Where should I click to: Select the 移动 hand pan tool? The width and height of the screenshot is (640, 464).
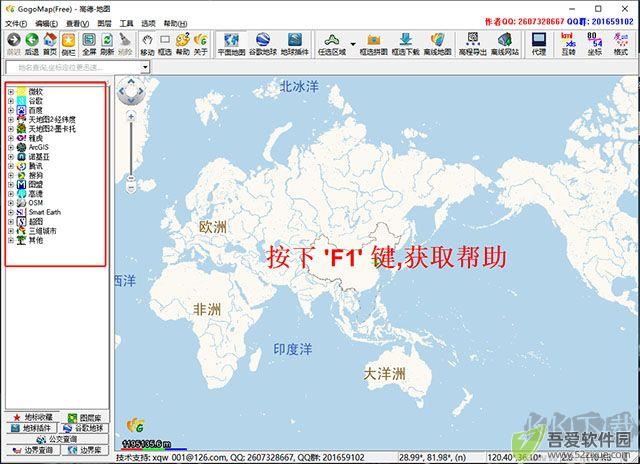(147, 44)
